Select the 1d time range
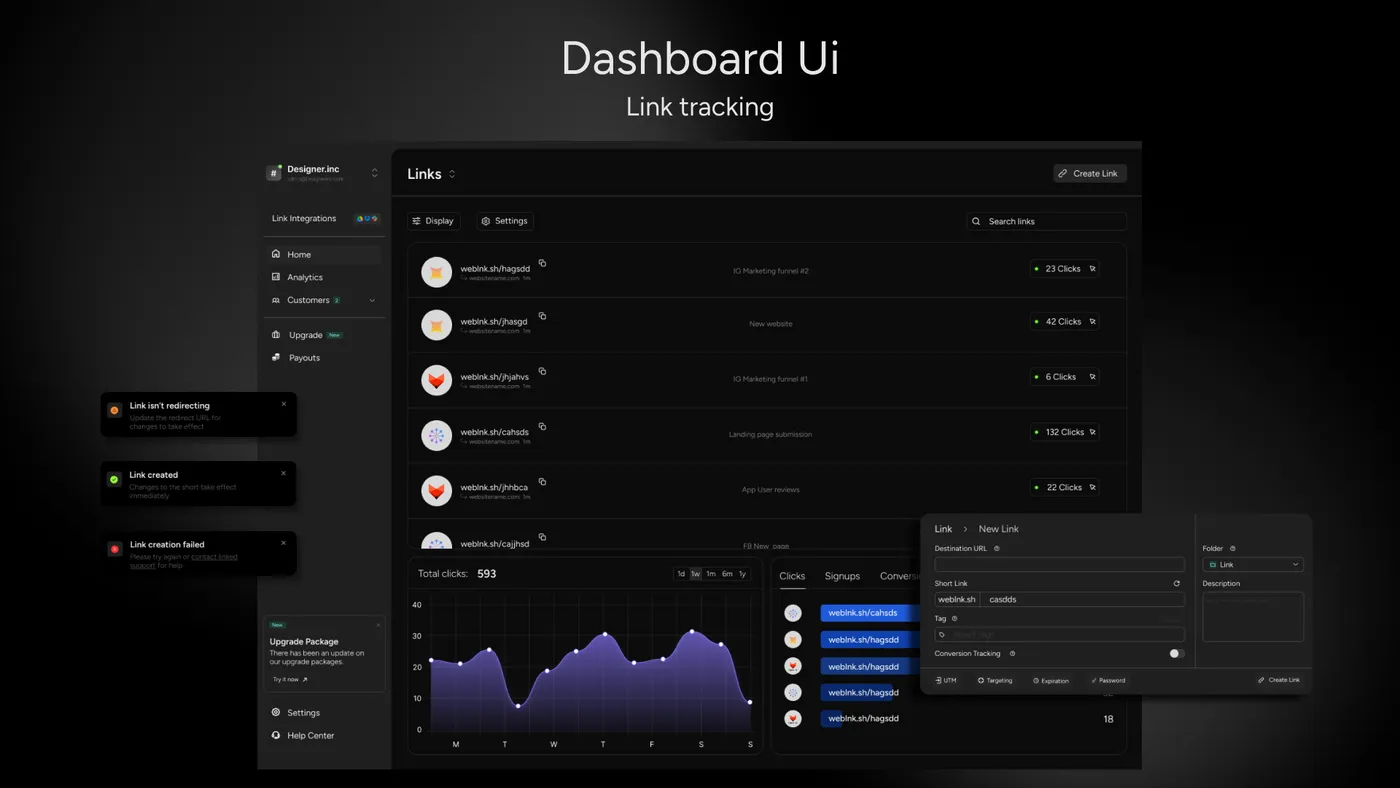 pyautogui.click(x=681, y=574)
